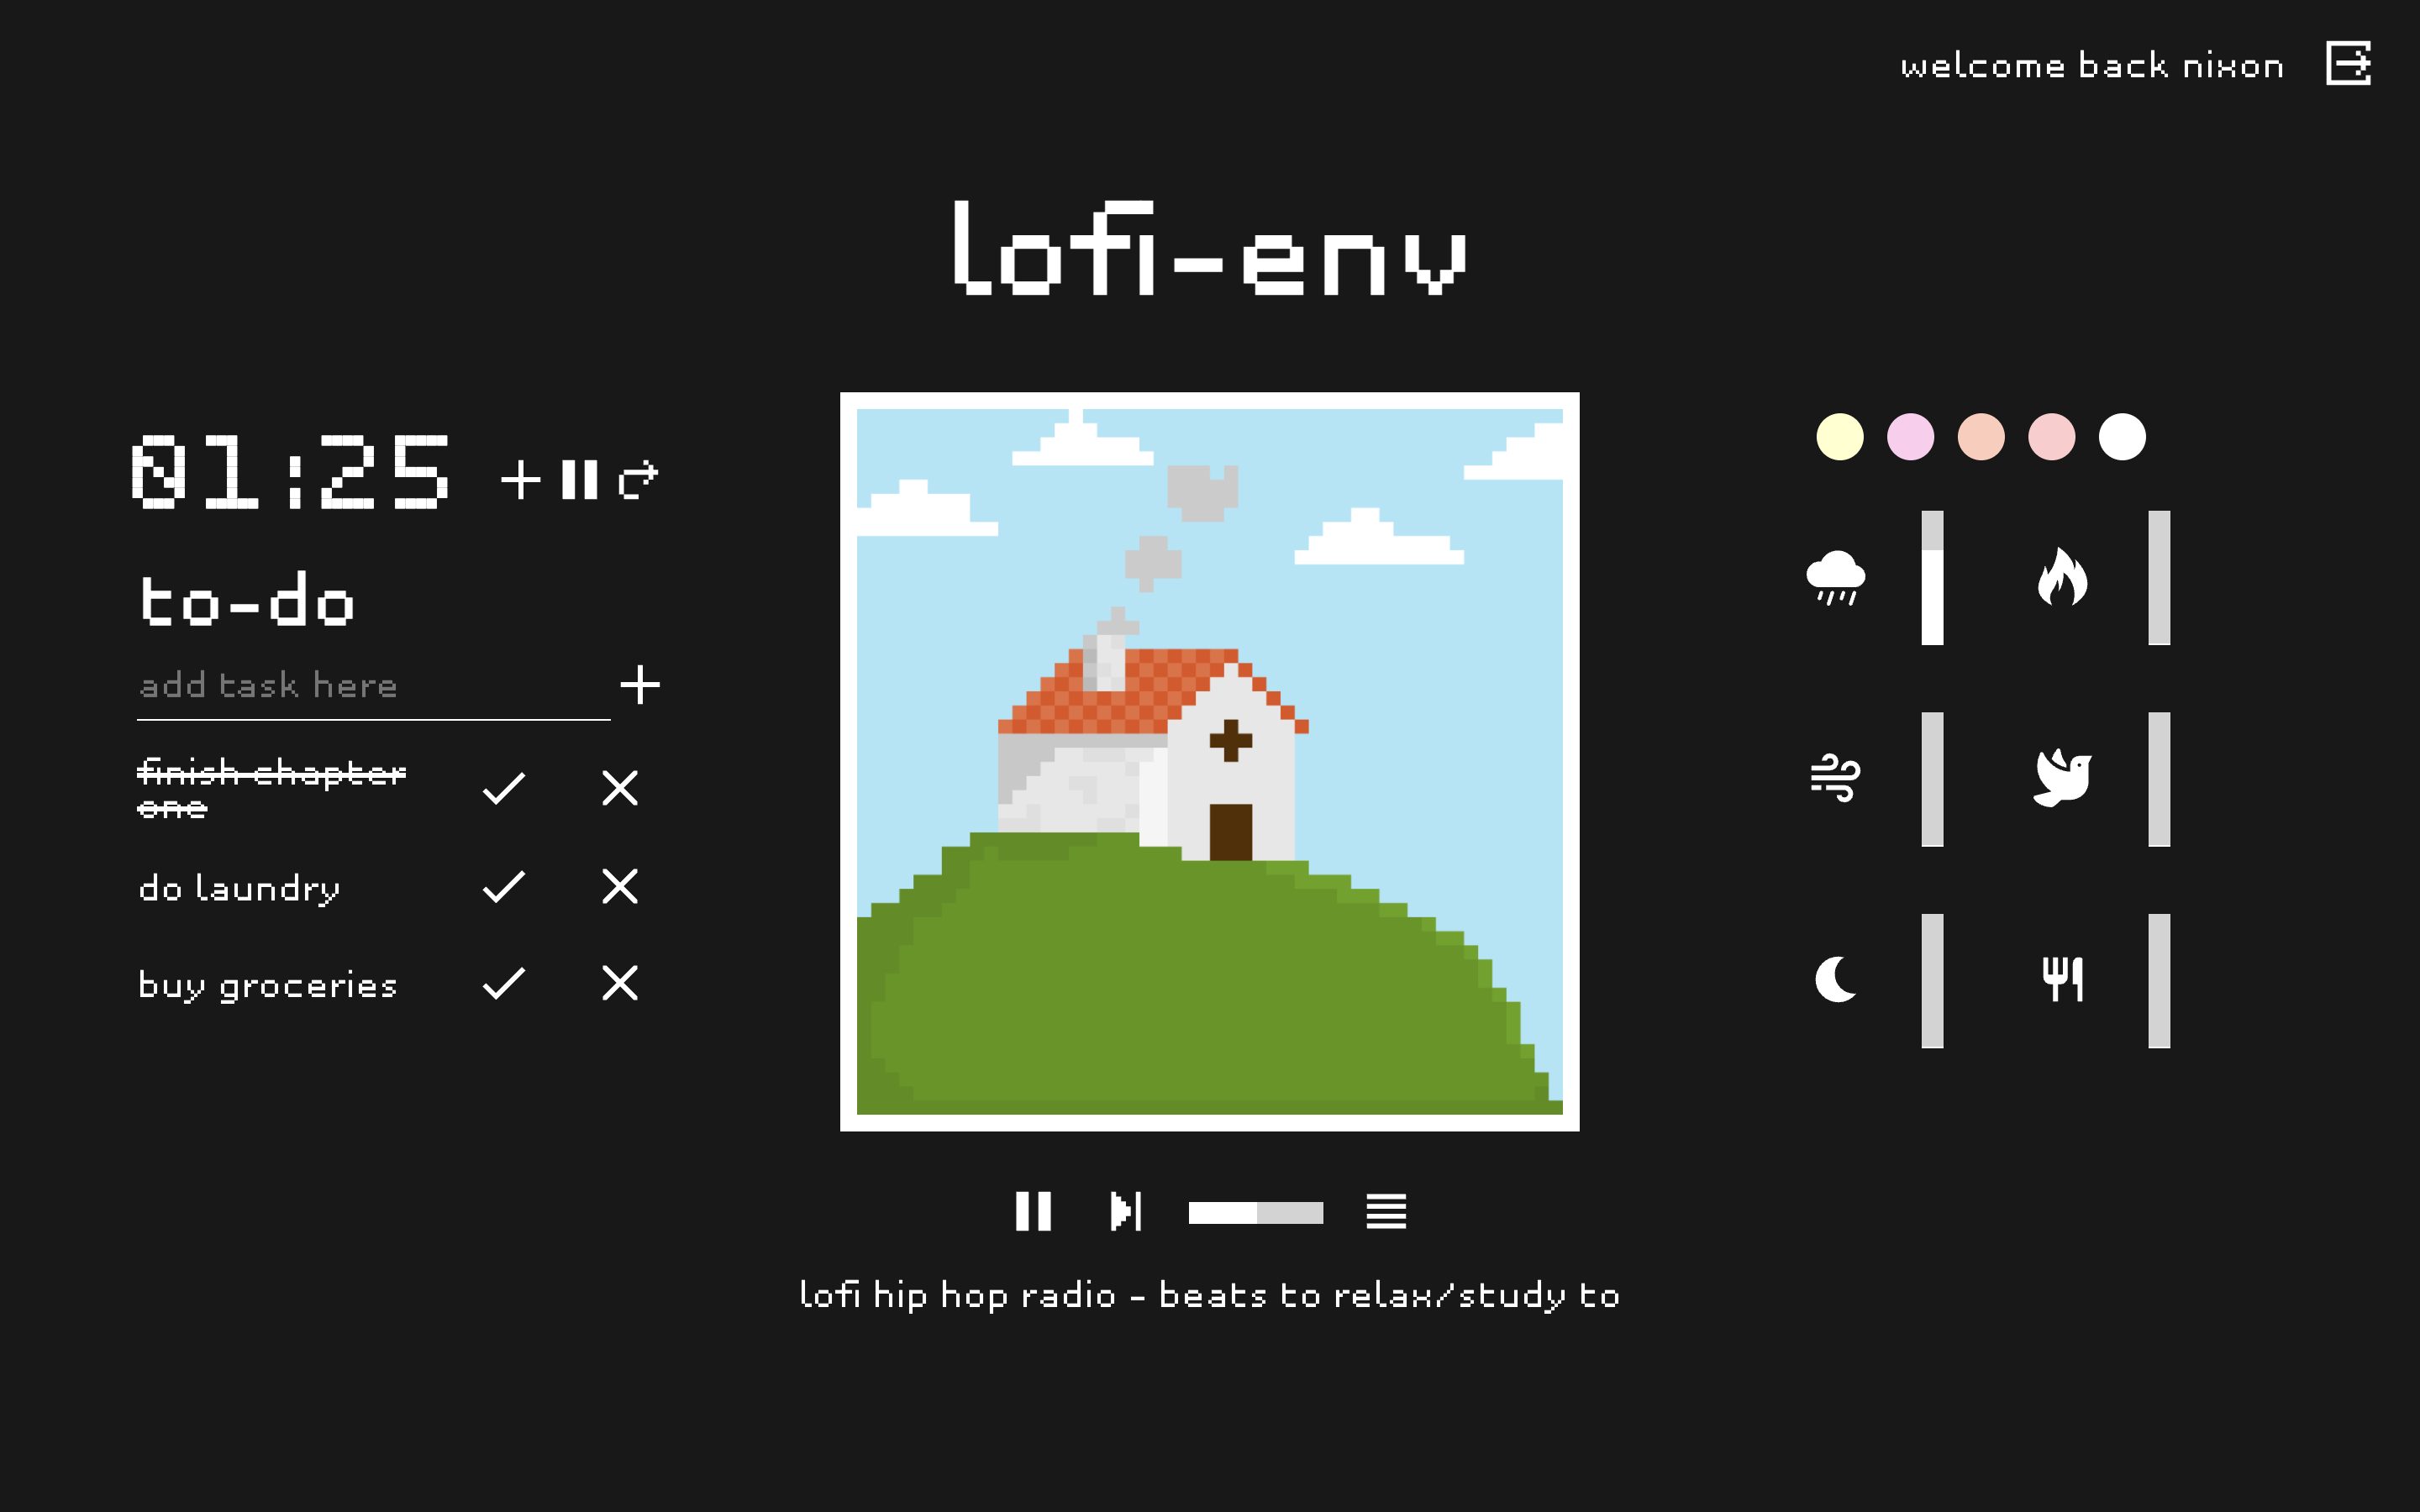The width and height of the screenshot is (2420, 1512).
Task: Click the pause playback button
Action: pos(1029,1210)
